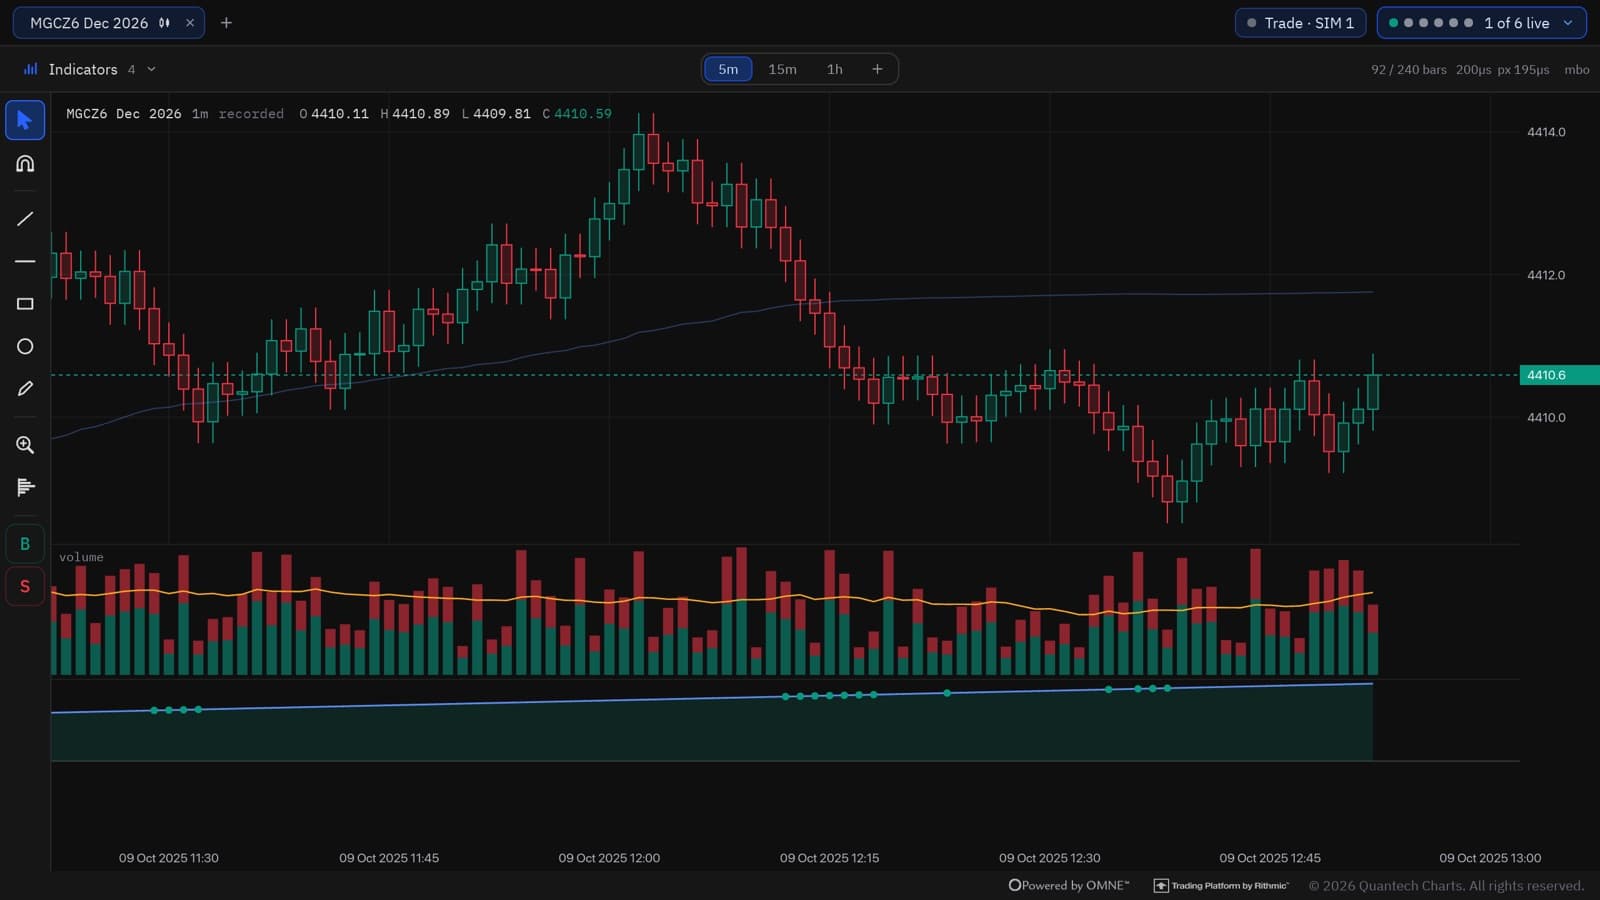Click the 4412.0 price axis label
The image size is (1600, 900).
pyautogui.click(x=1546, y=275)
